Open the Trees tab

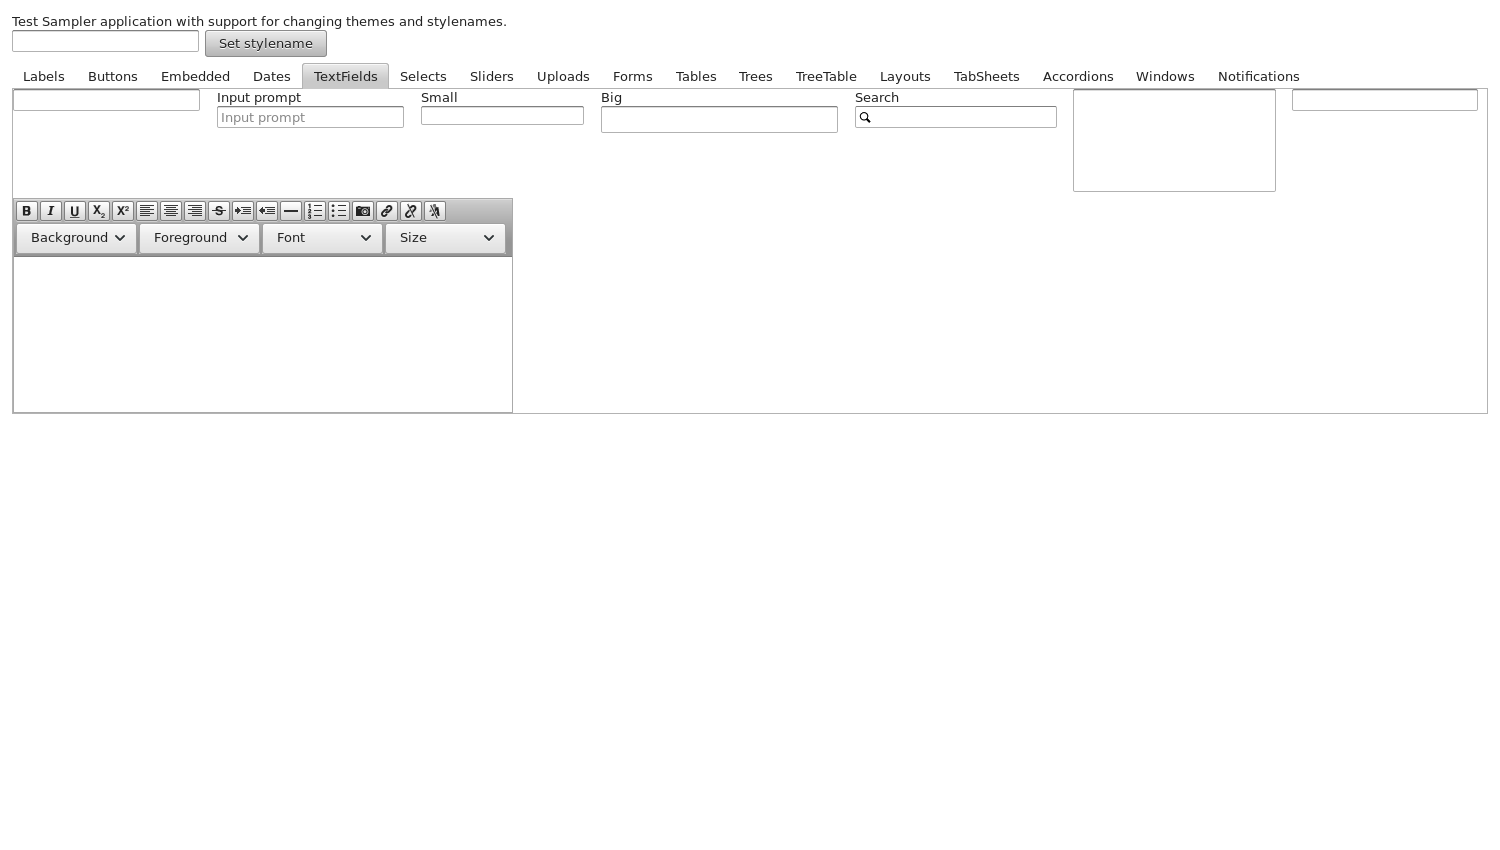(x=756, y=77)
